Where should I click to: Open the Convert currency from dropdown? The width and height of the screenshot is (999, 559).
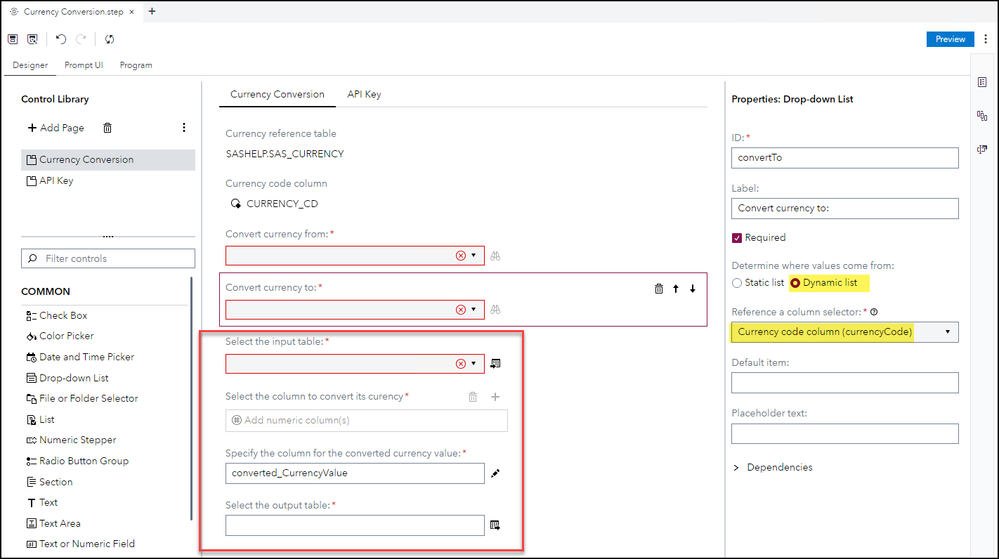pyautogui.click(x=473, y=255)
